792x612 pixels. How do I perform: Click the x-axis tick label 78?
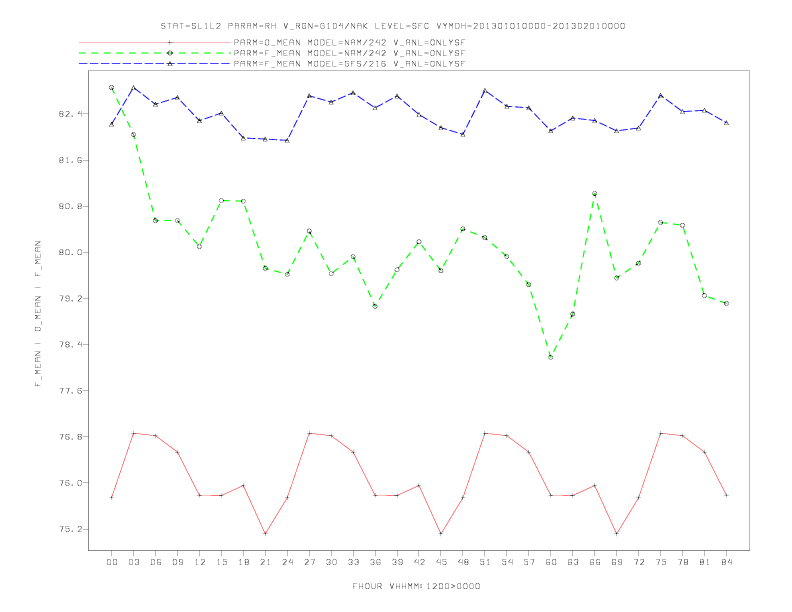point(682,562)
